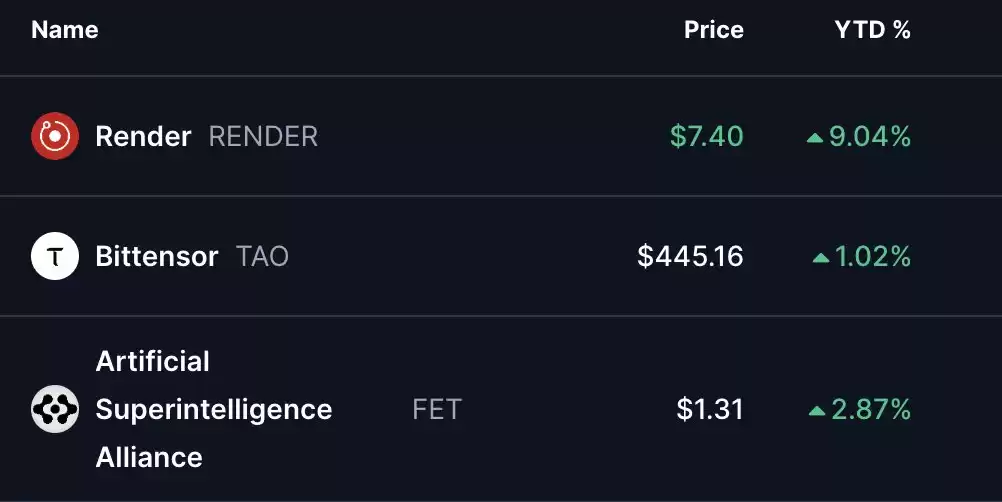Sort by the Name column header
The width and height of the screenshot is (1002, 502).
tap(65, 29)
